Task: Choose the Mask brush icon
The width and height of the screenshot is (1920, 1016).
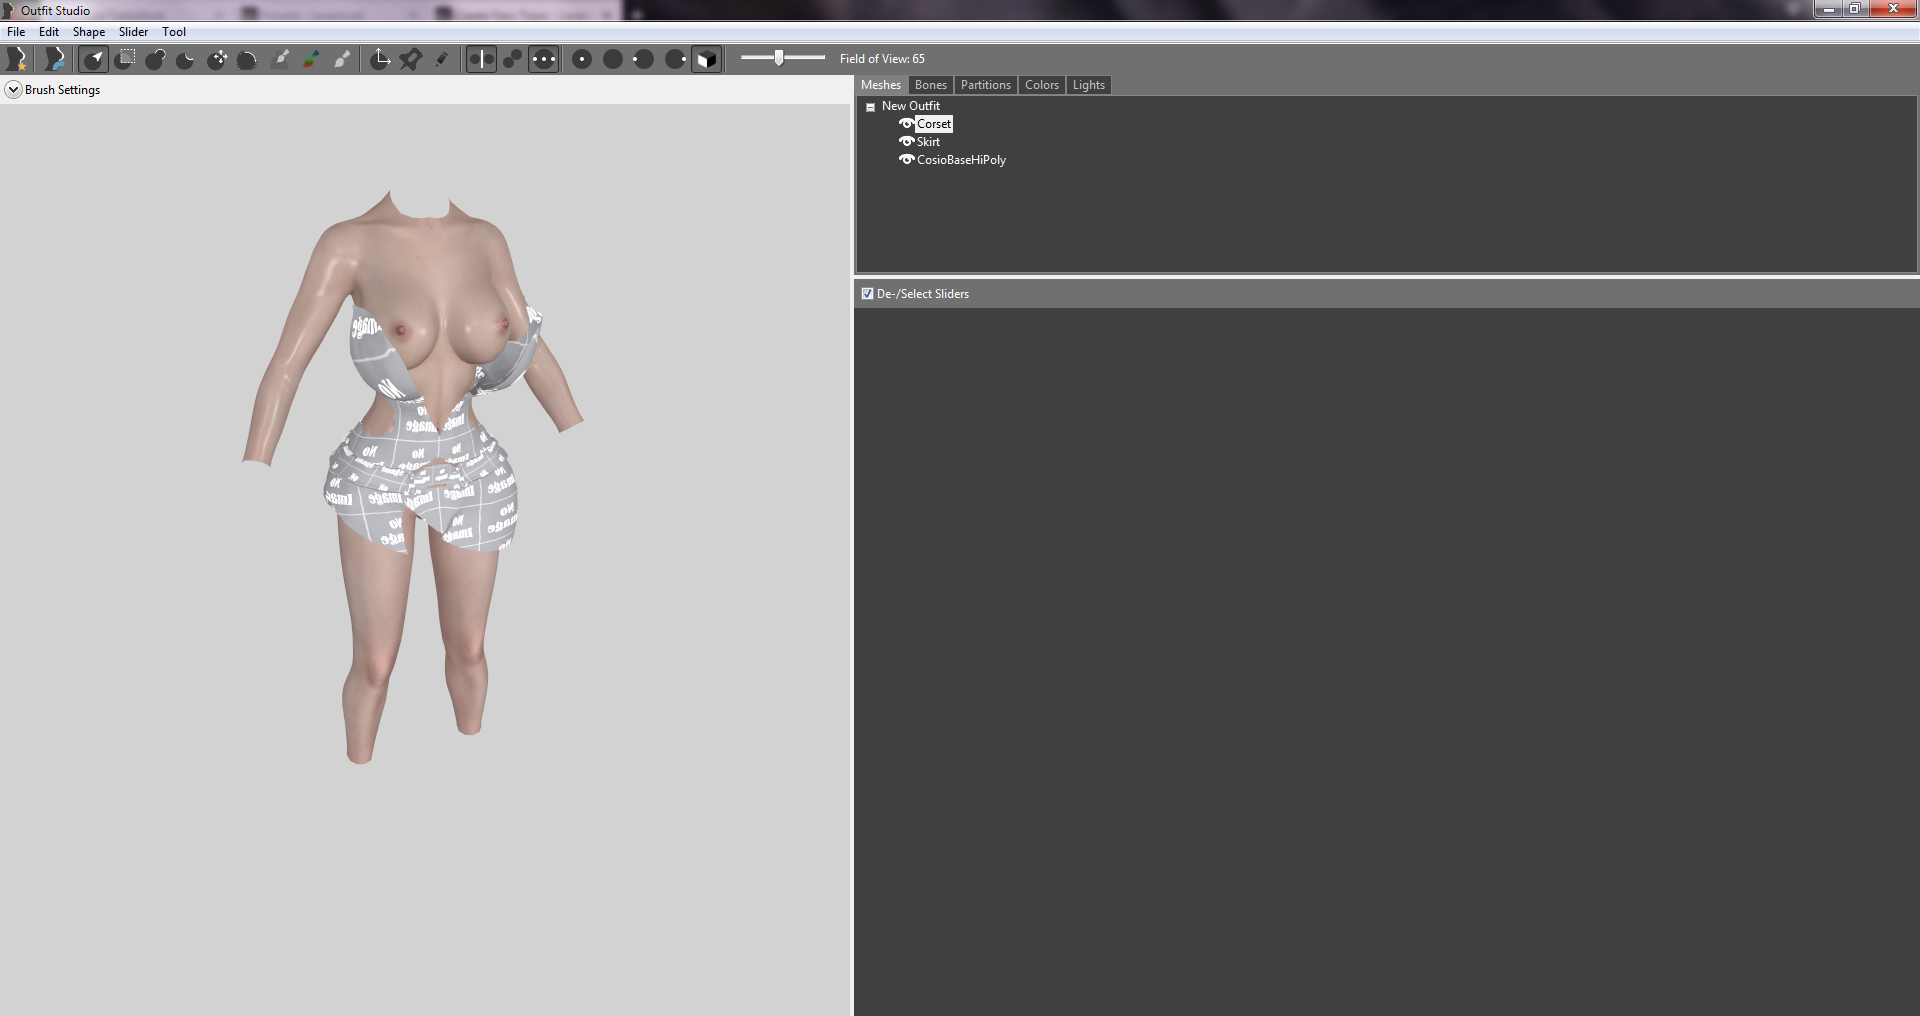Action: pos(125,59)
